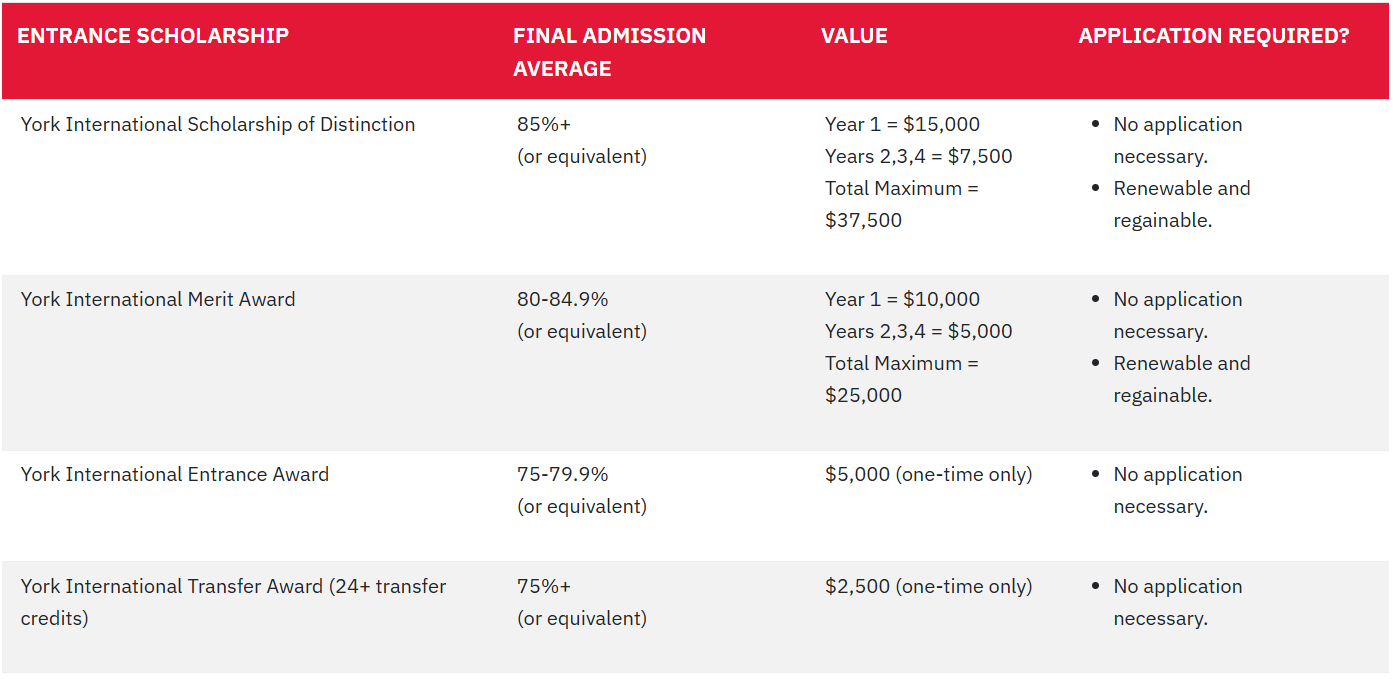Click Renewable and regainable in Distinction row
The width and height of the screenshot is (1393, 679).
pyautogui.click(x=1181, y=204)
